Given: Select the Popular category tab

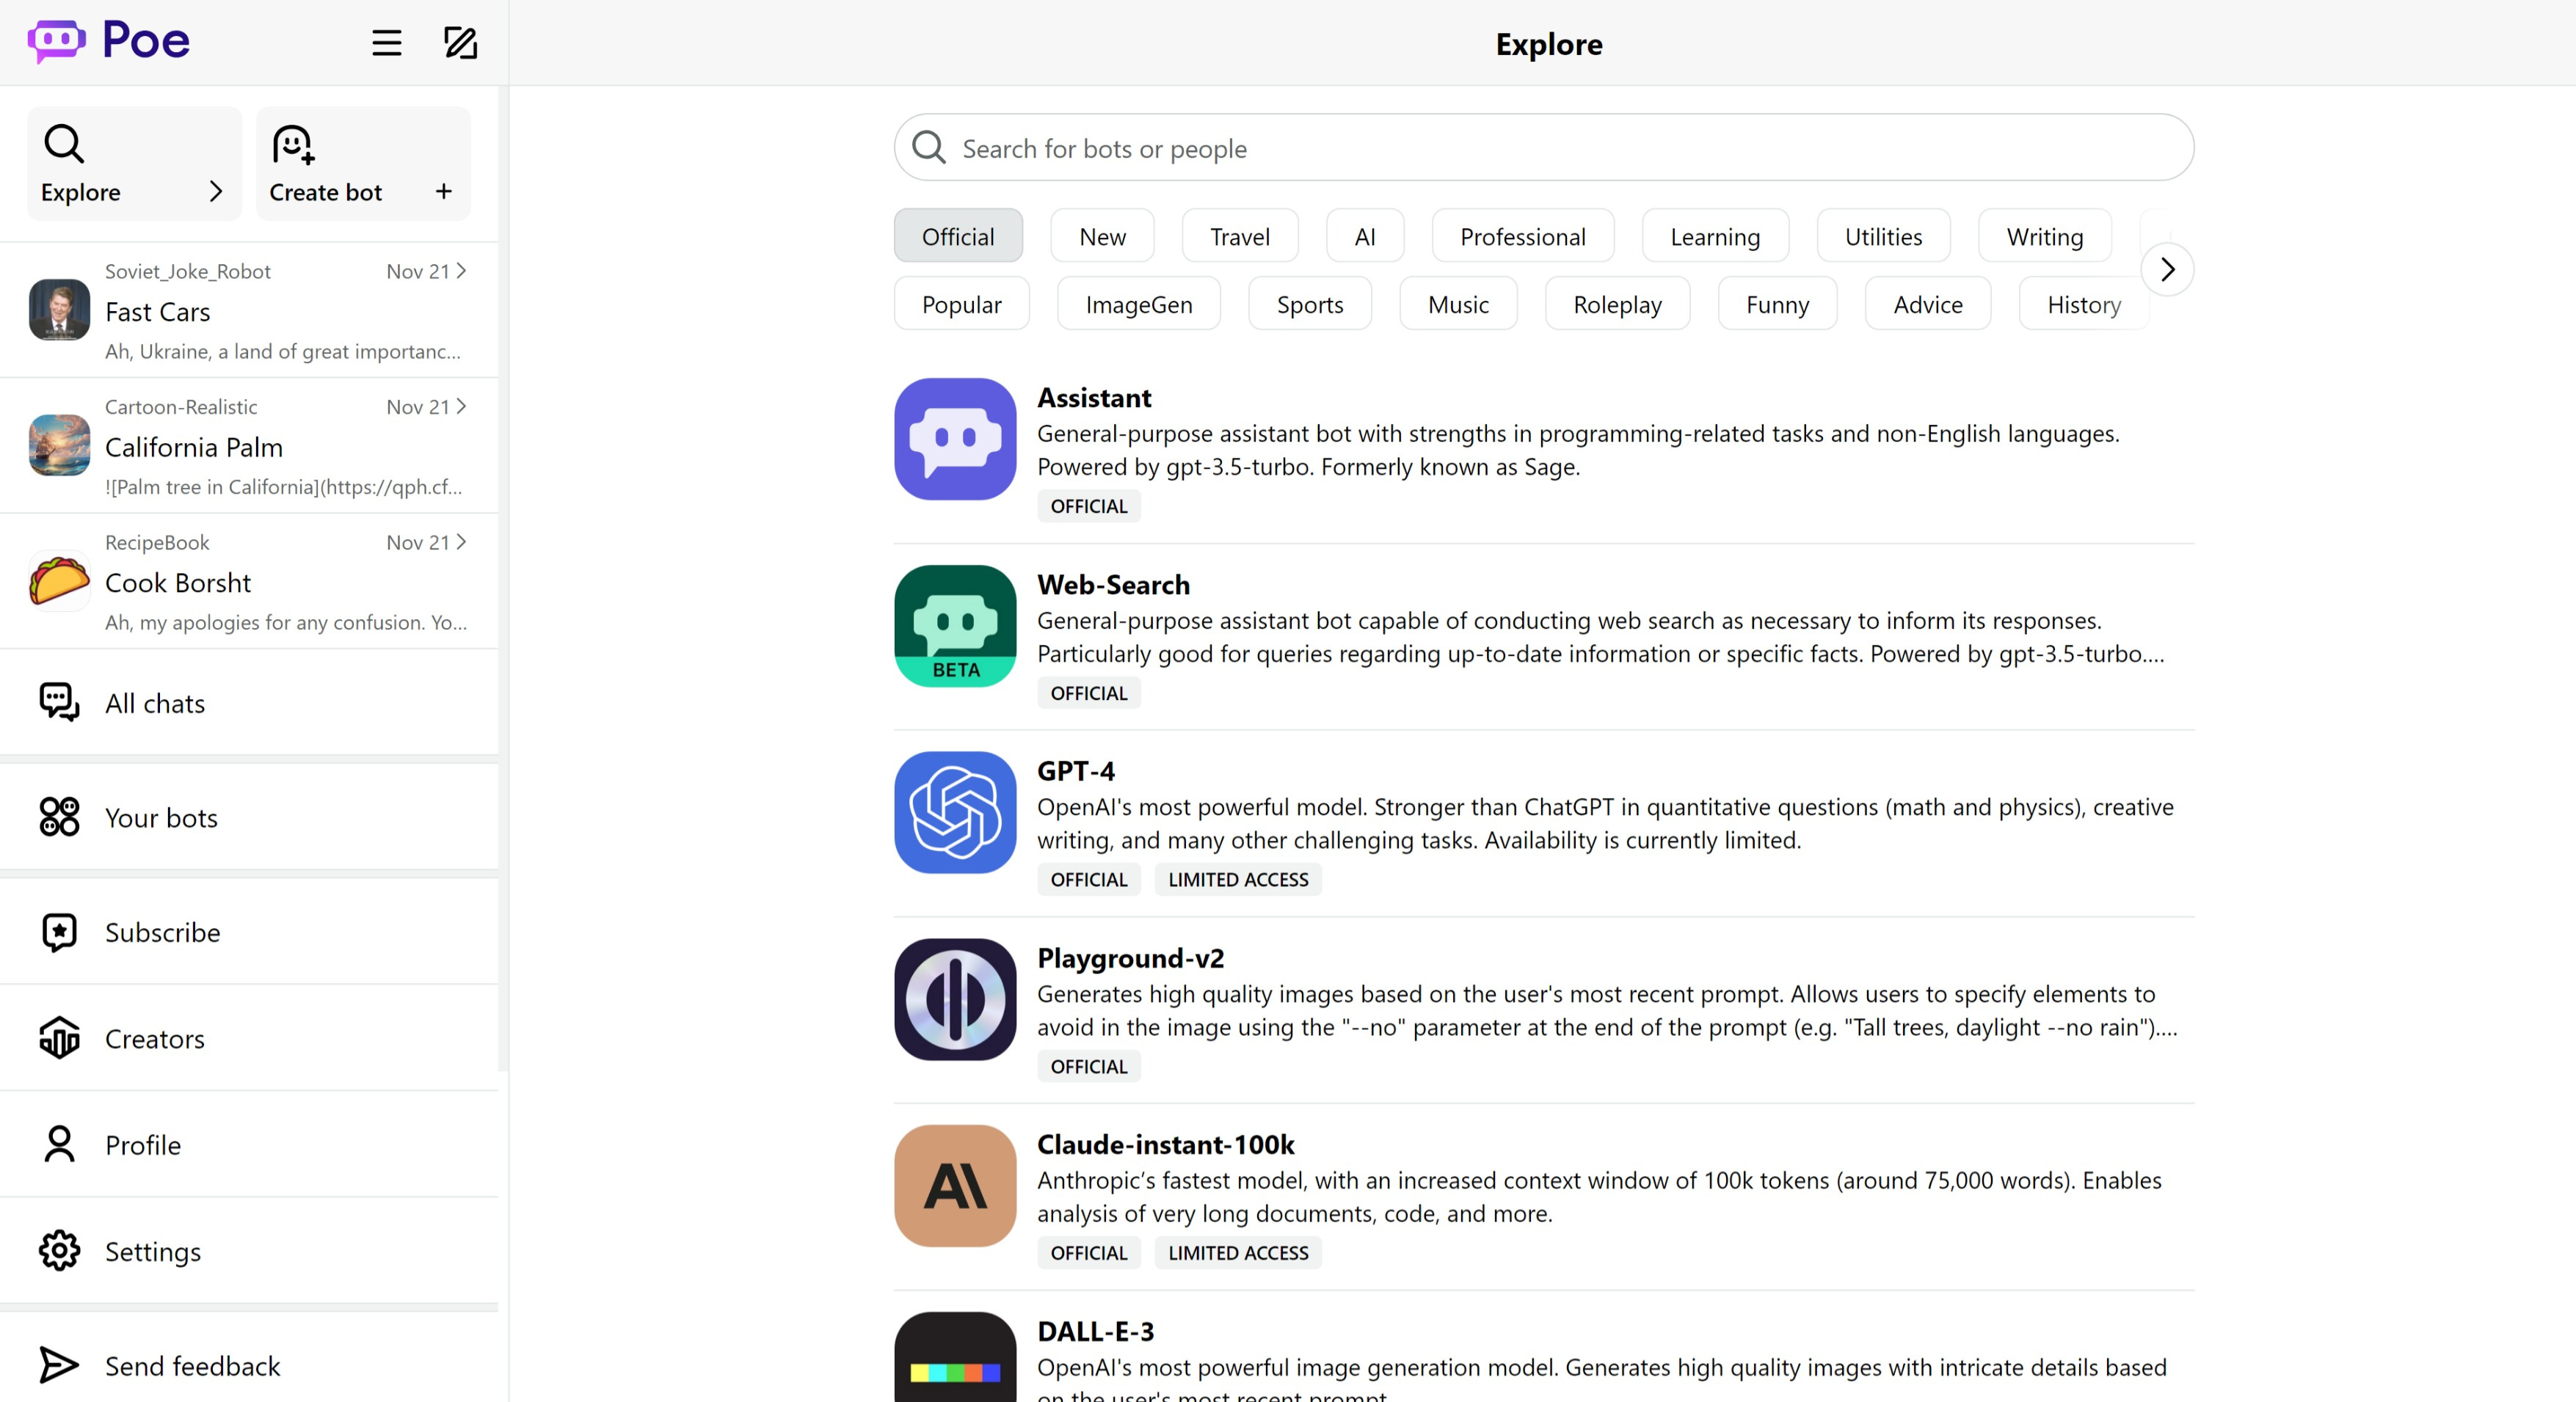Looking at the screenshot, I should pyautogui.click(x=961, y=304).
